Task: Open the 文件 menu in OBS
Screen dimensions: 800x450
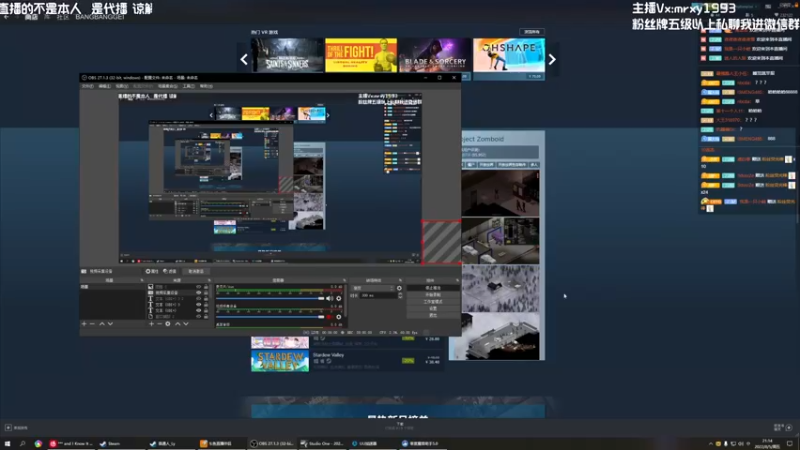Action: pyautogui.click(x=87, y=86)
